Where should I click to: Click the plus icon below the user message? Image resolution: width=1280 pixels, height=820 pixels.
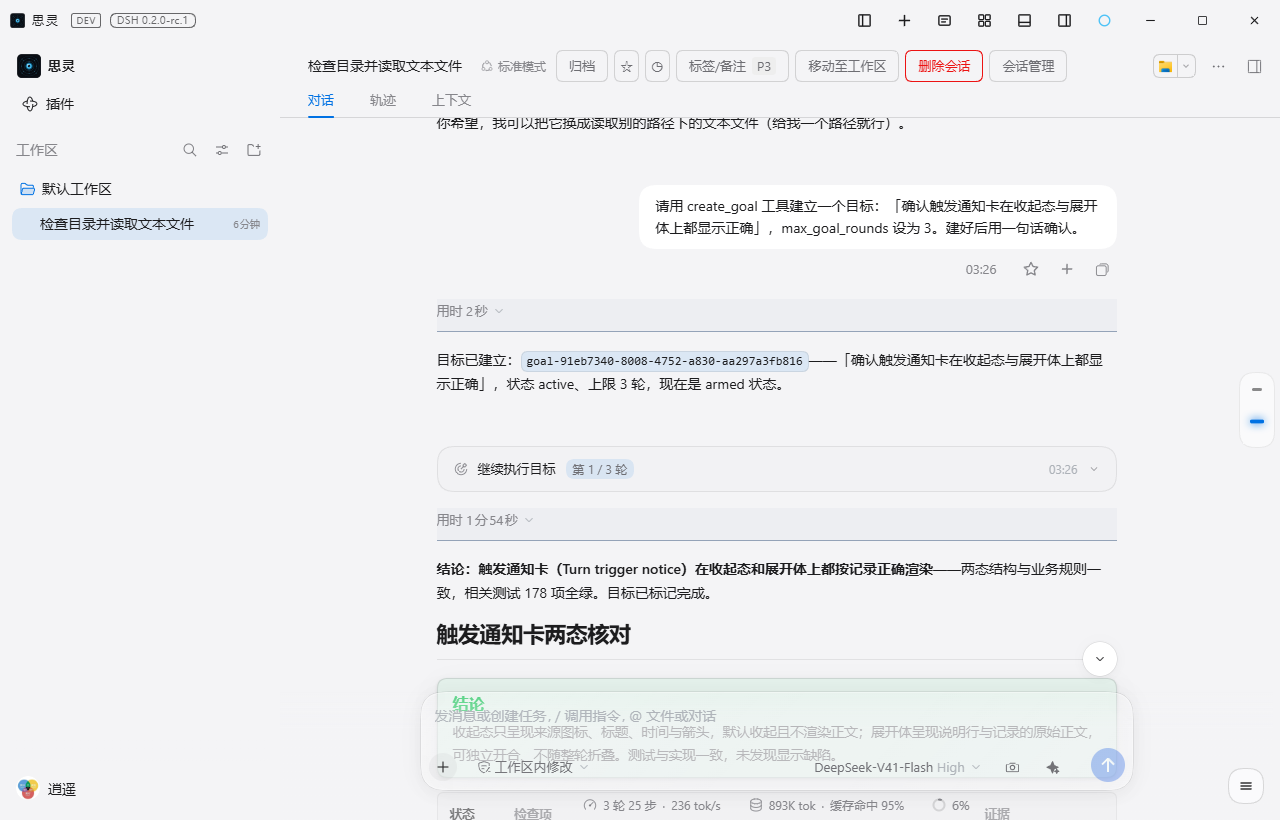click(1067, 269)
